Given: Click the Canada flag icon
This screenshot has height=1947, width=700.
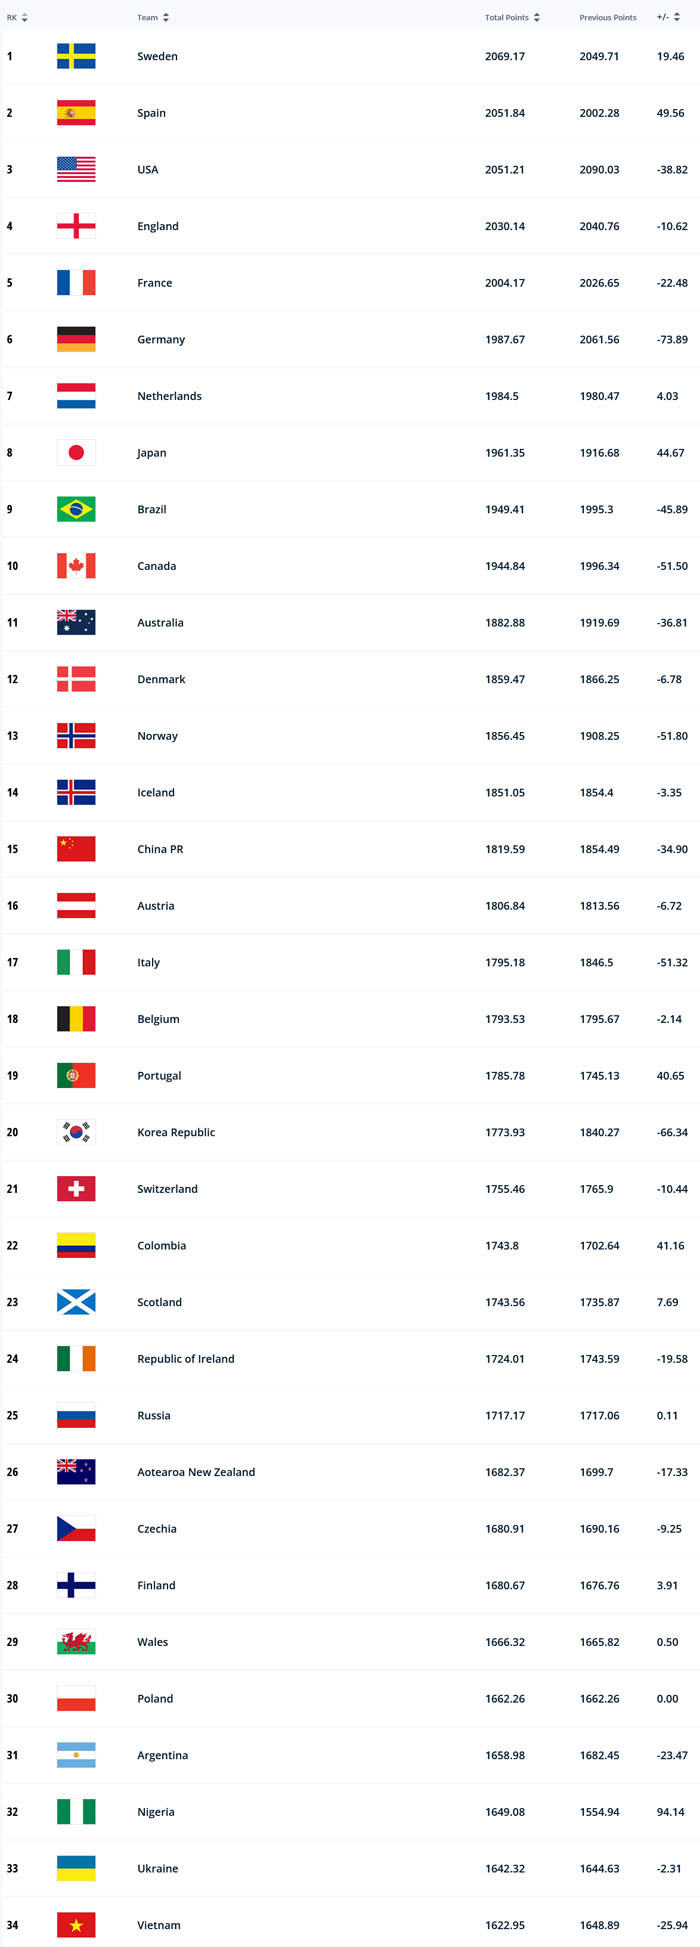Looking at the screenshot, I should 76,566.
